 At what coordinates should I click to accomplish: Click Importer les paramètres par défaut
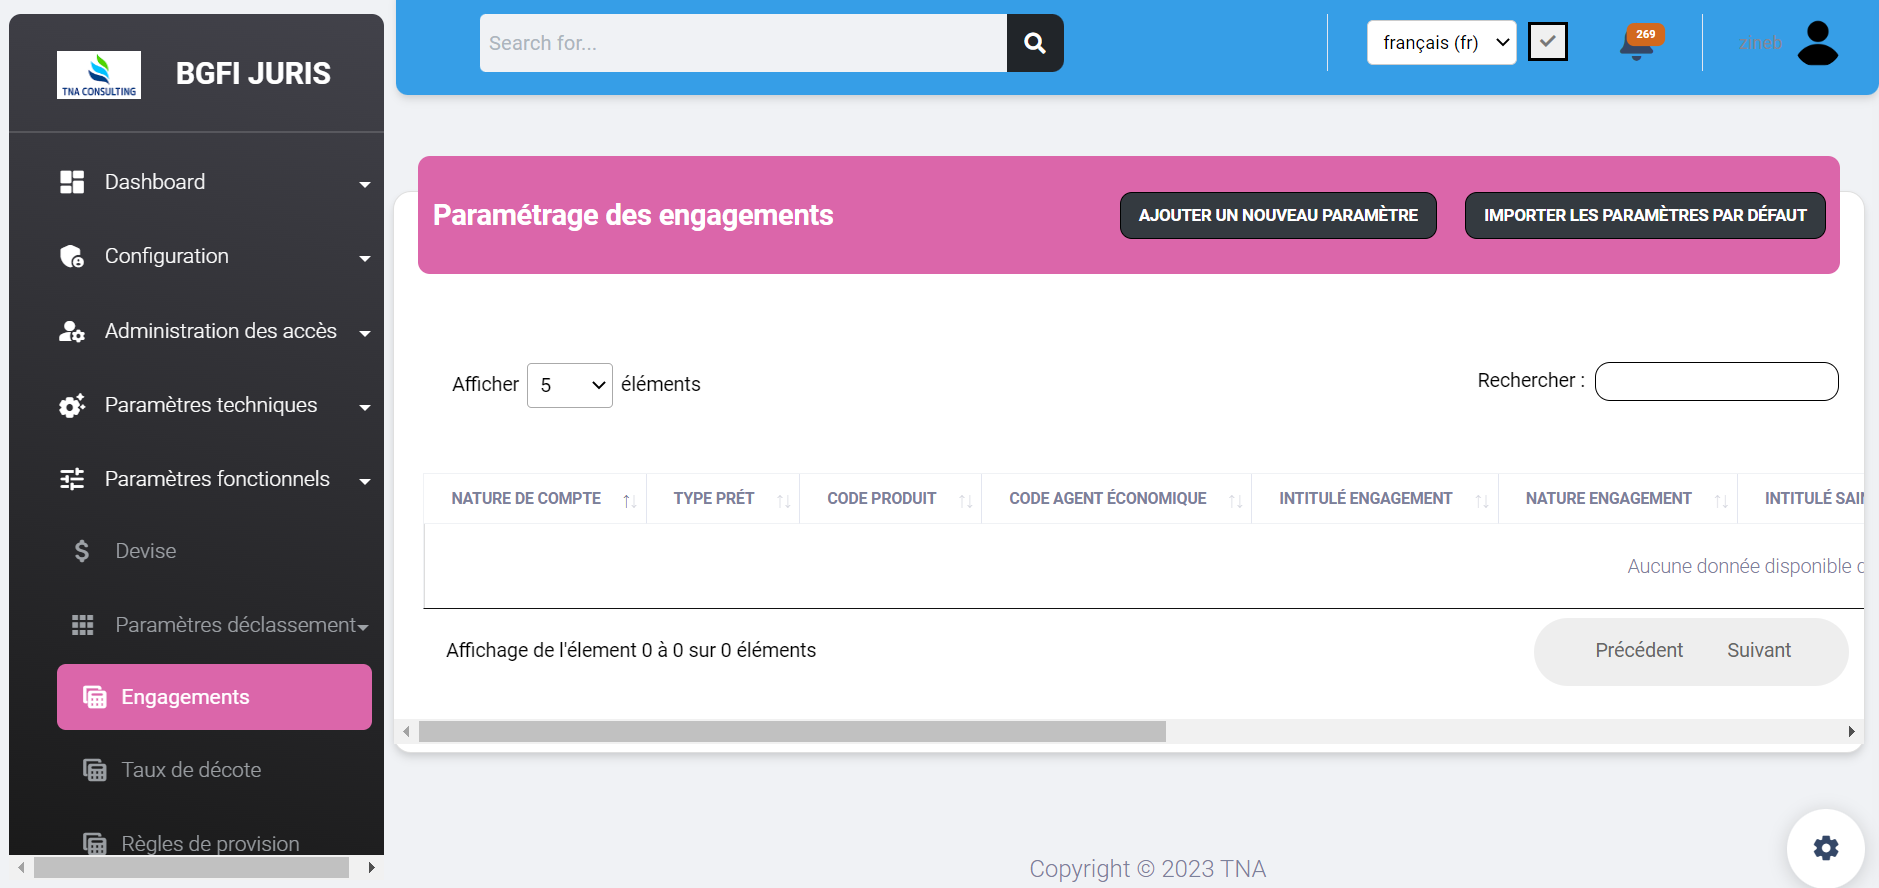tap(1644, 215)
